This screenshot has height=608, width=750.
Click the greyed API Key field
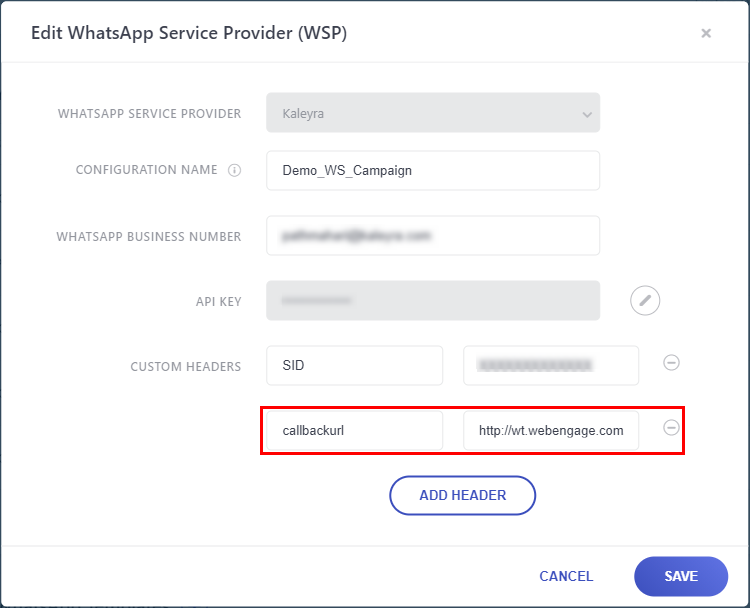pos(433,300)
